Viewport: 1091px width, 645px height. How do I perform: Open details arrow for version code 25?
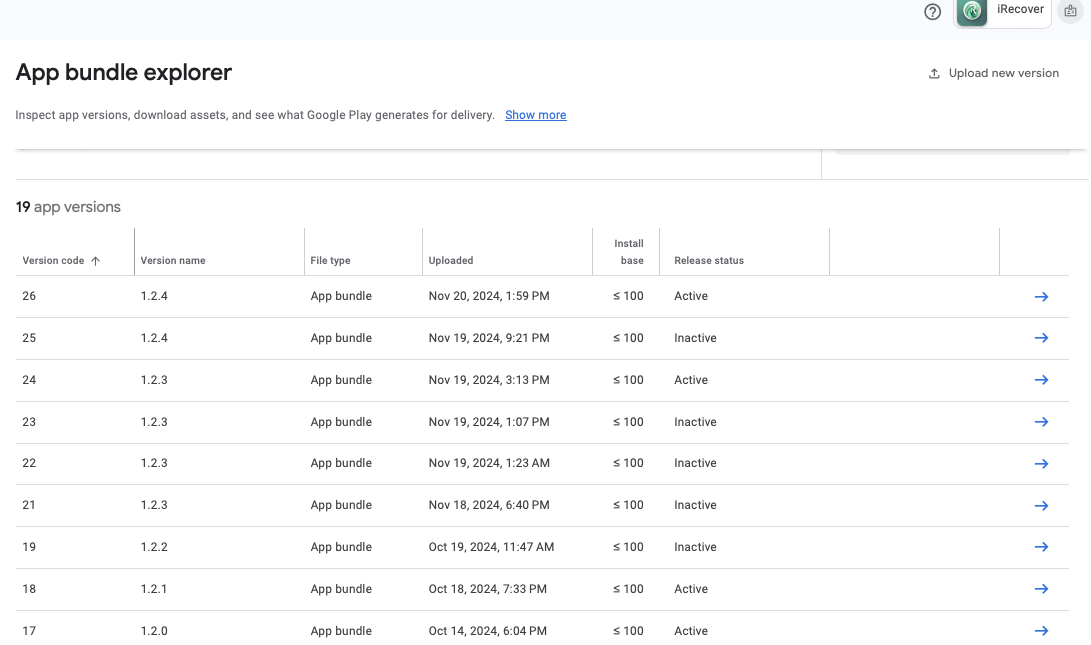click(1041, 338)
